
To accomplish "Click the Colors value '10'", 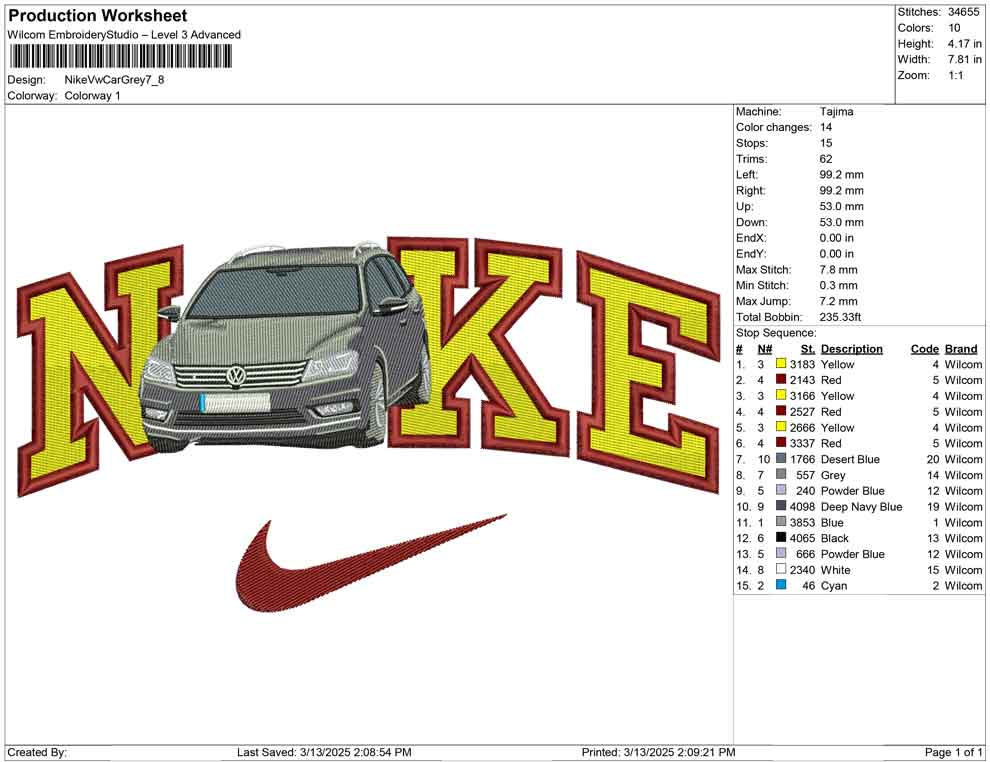I will click(954, 28).
